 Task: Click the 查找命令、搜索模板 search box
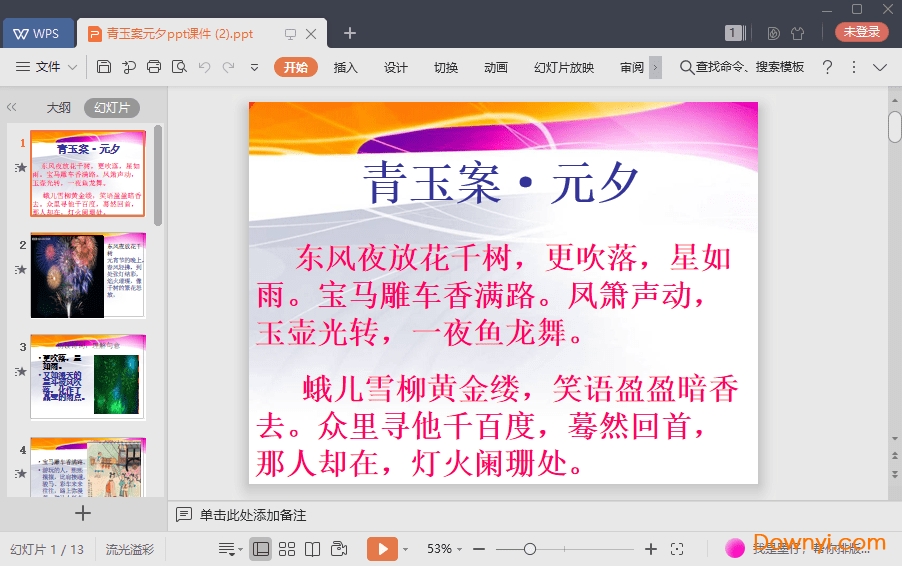742,67
